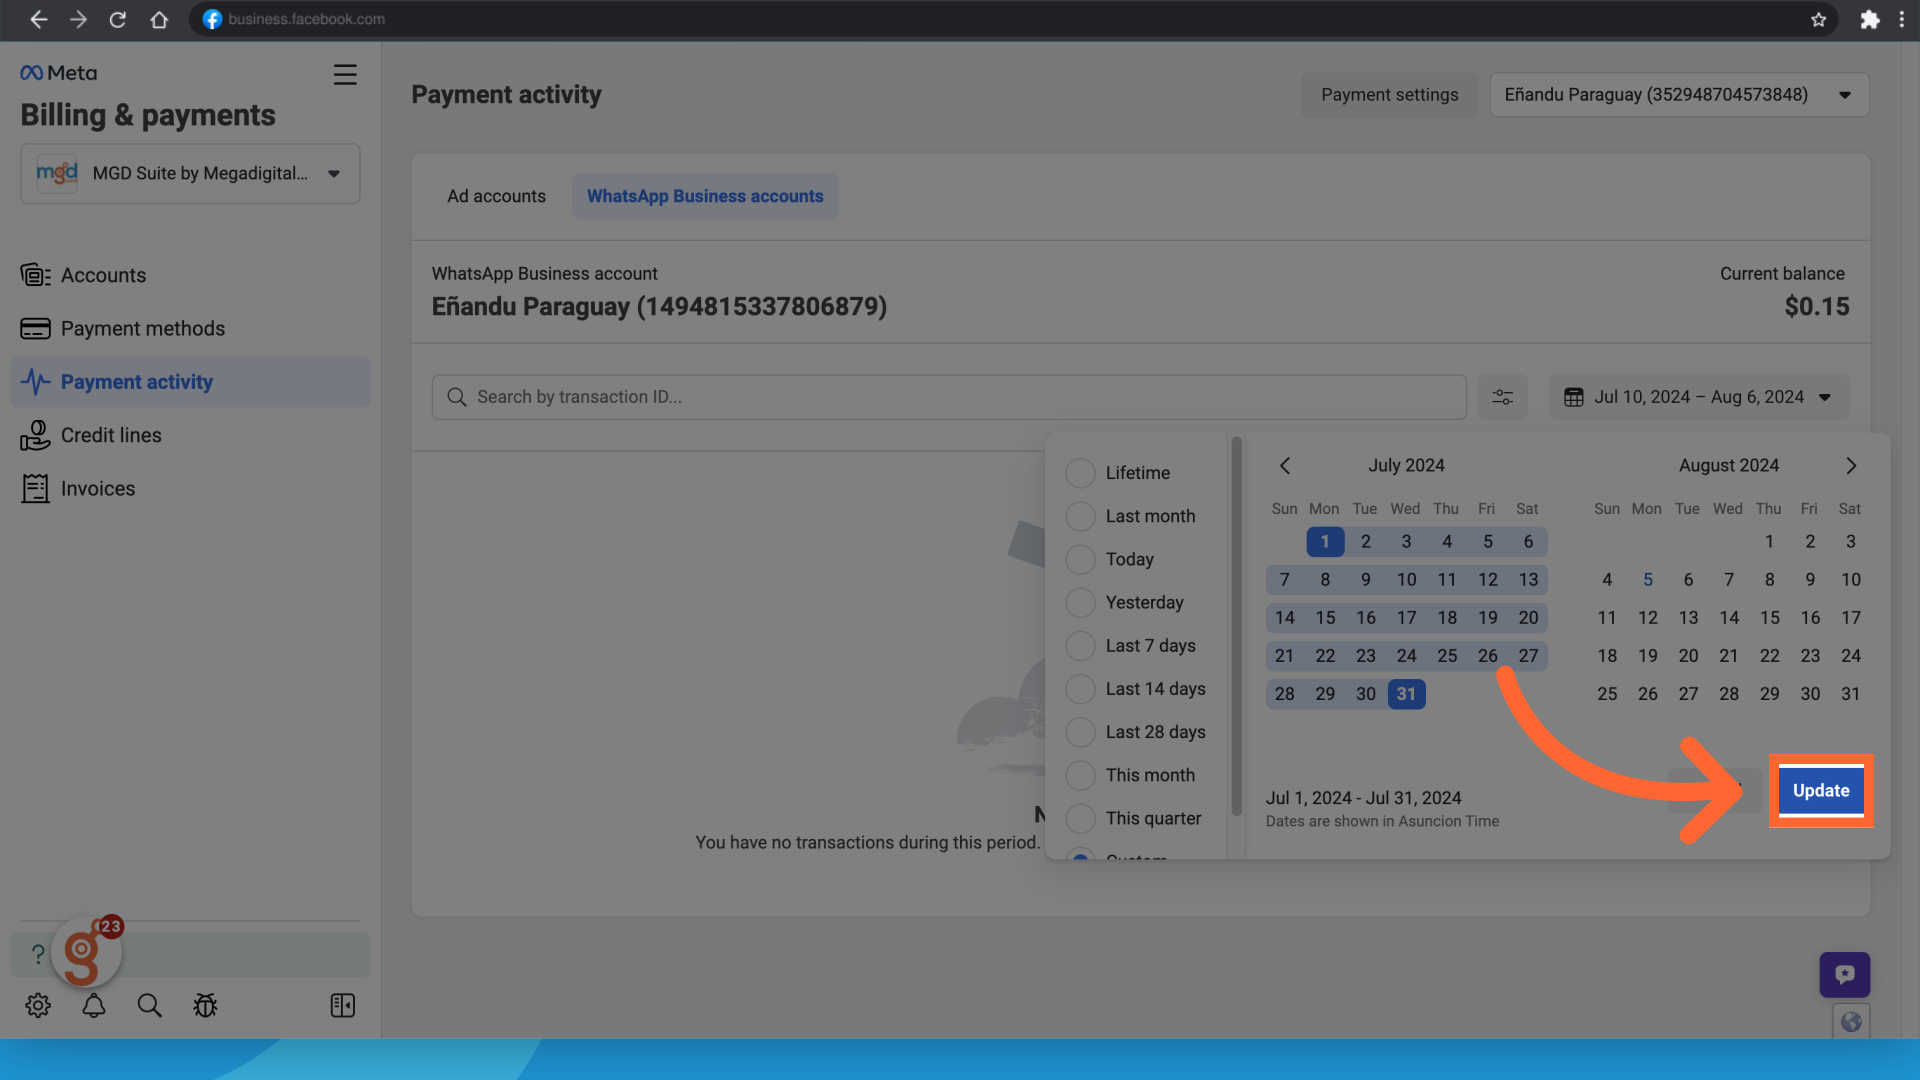Click the bug report icon

[205, 1005]
